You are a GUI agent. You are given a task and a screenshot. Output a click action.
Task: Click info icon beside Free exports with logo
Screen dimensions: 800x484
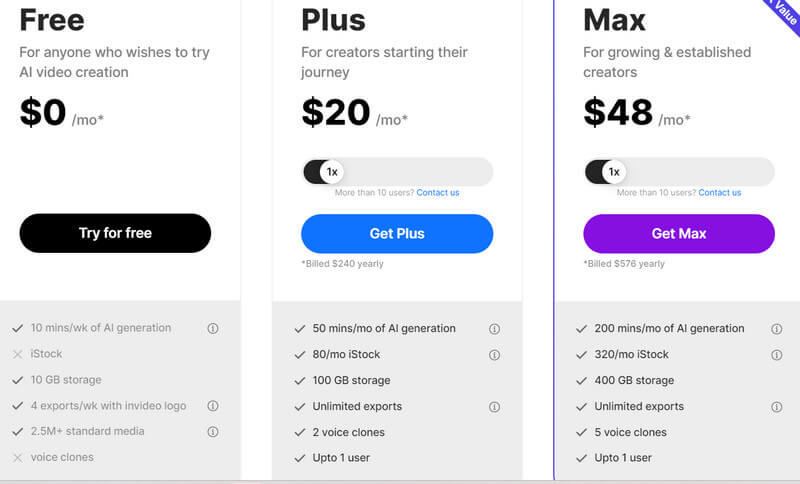click(x=212, y=406)
